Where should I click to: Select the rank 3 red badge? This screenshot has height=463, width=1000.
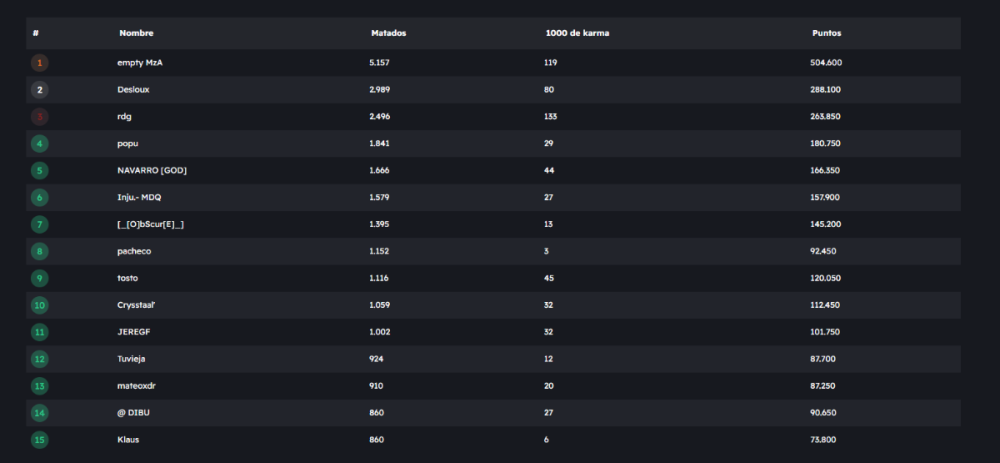click(39, 117)
